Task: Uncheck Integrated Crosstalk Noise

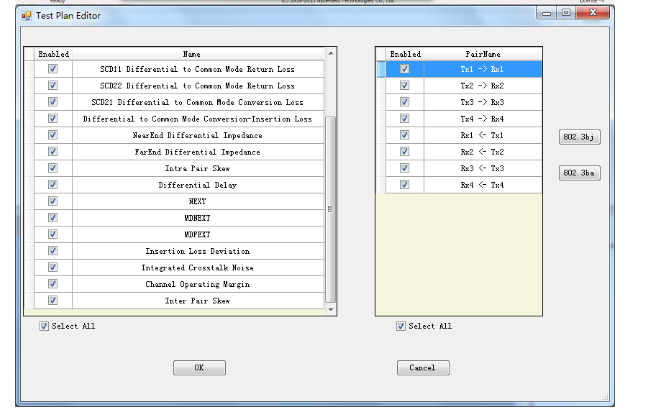Action: click(53, 267)
